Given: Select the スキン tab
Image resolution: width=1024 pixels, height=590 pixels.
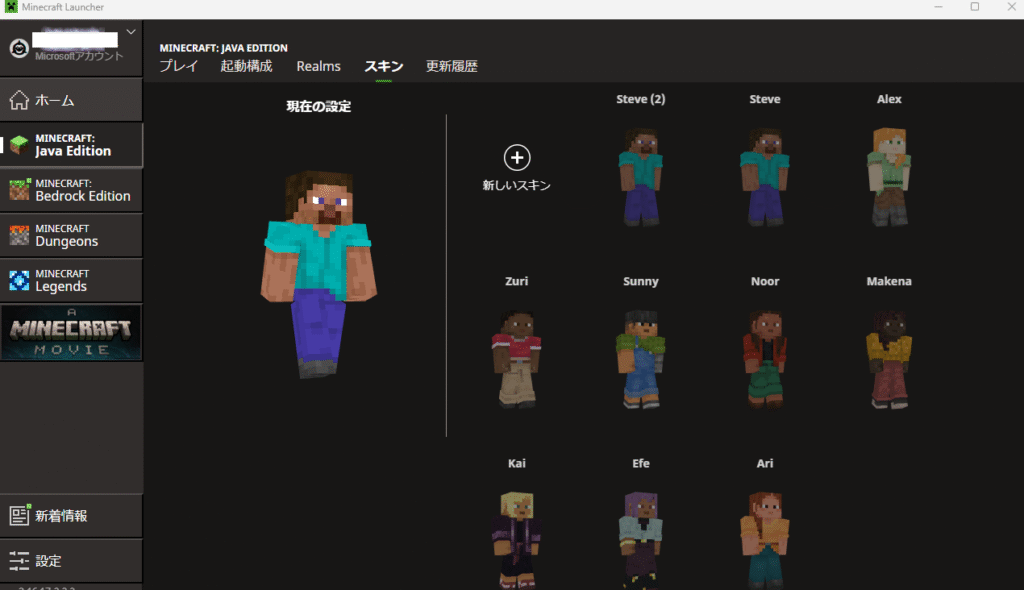Looking at the screenshot, I should [384, 66].
